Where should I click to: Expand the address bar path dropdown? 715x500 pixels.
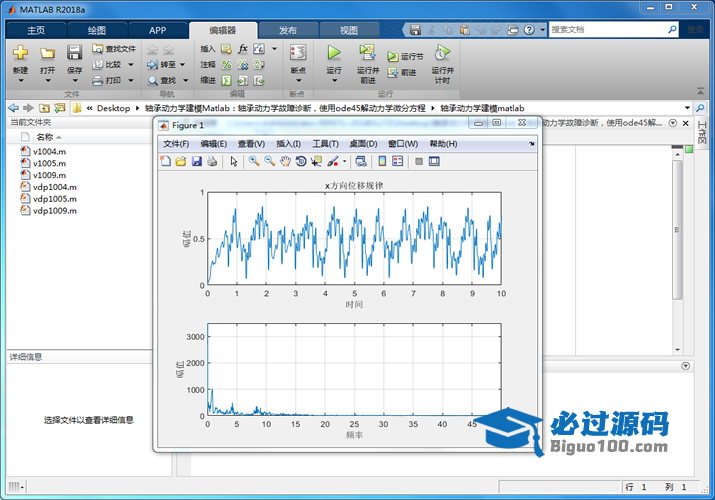point(687,108)
